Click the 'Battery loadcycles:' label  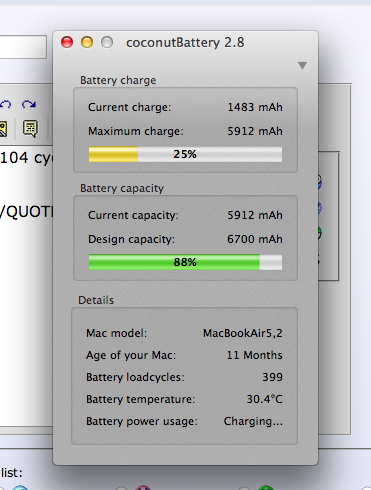pos(135,377)
